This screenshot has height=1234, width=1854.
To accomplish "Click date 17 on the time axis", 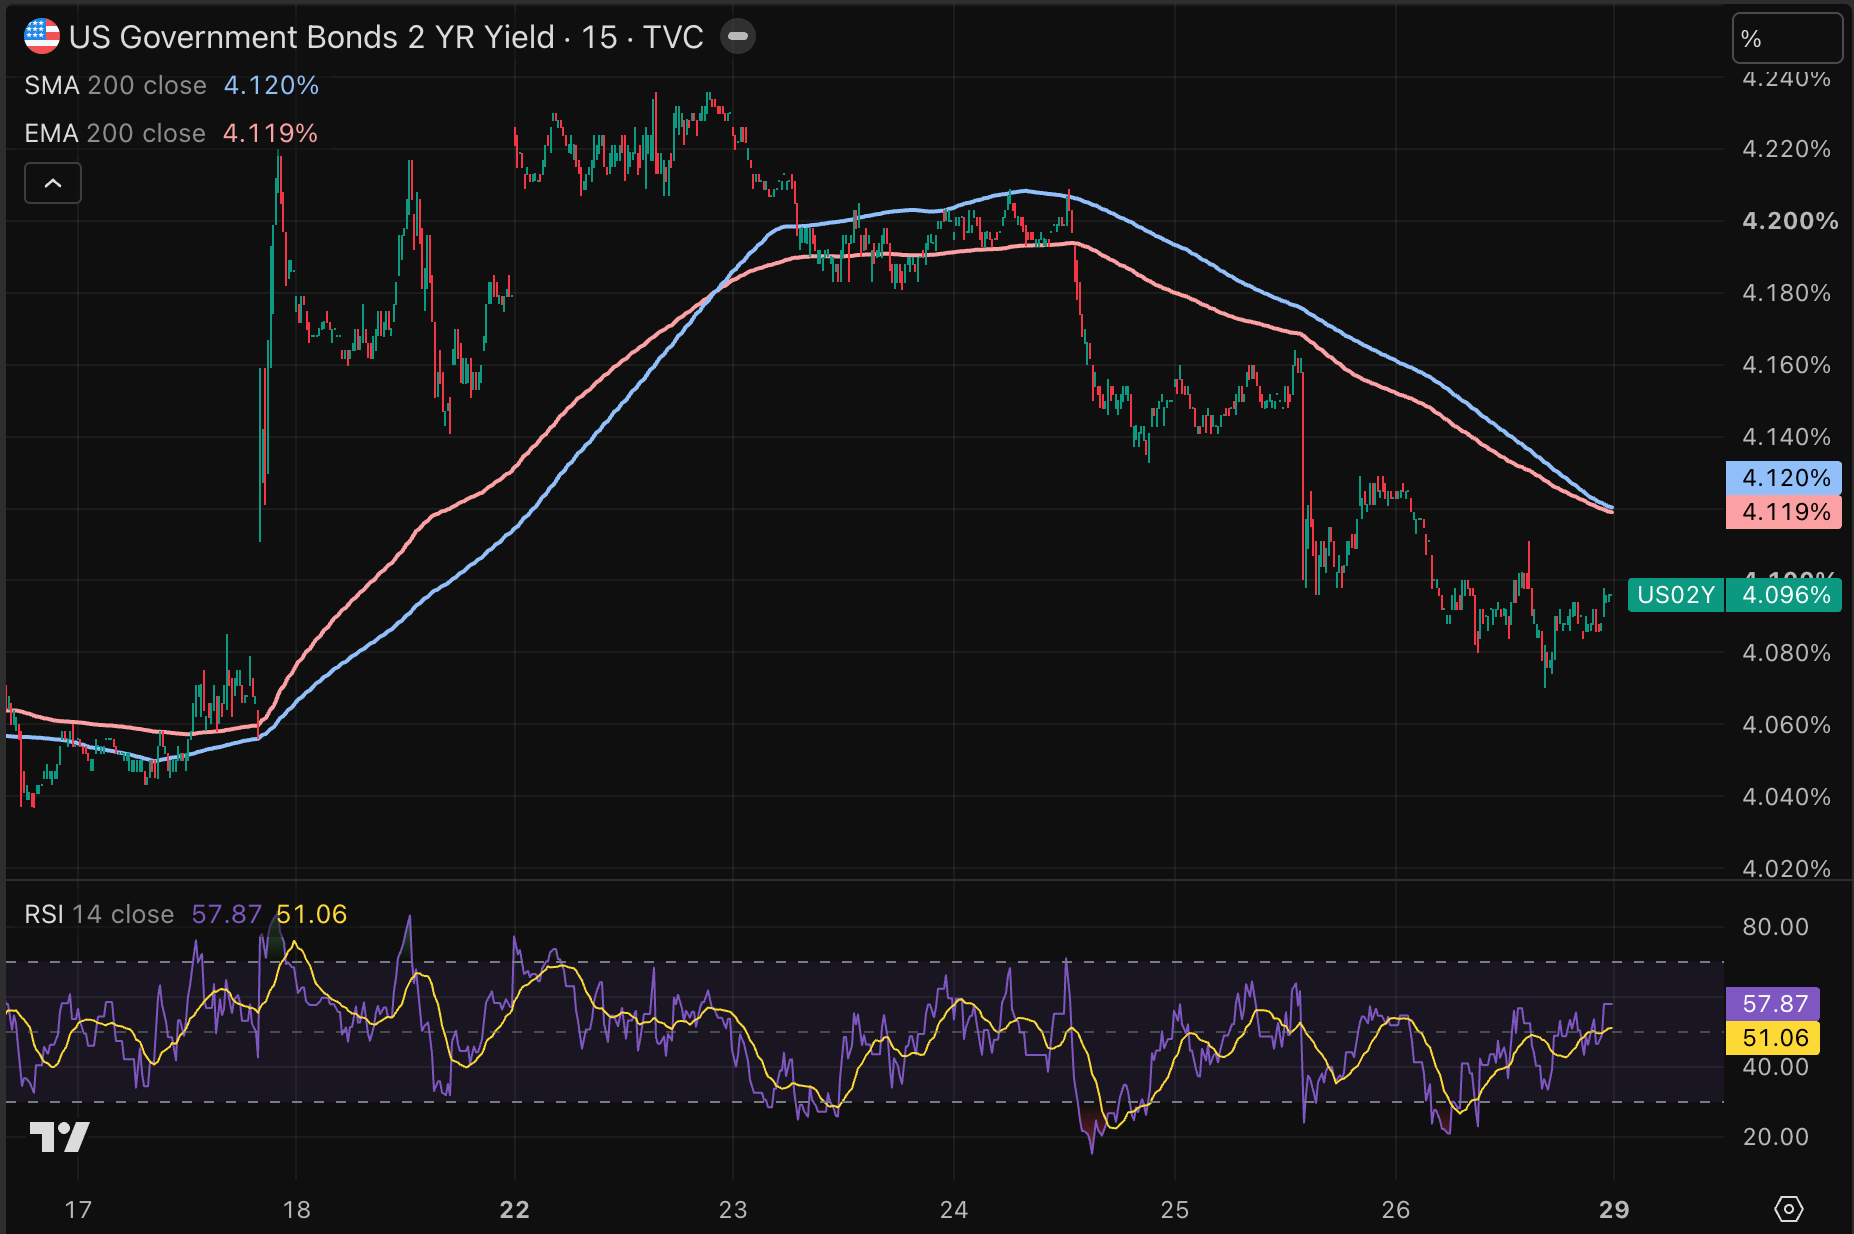I will 78,1210.
